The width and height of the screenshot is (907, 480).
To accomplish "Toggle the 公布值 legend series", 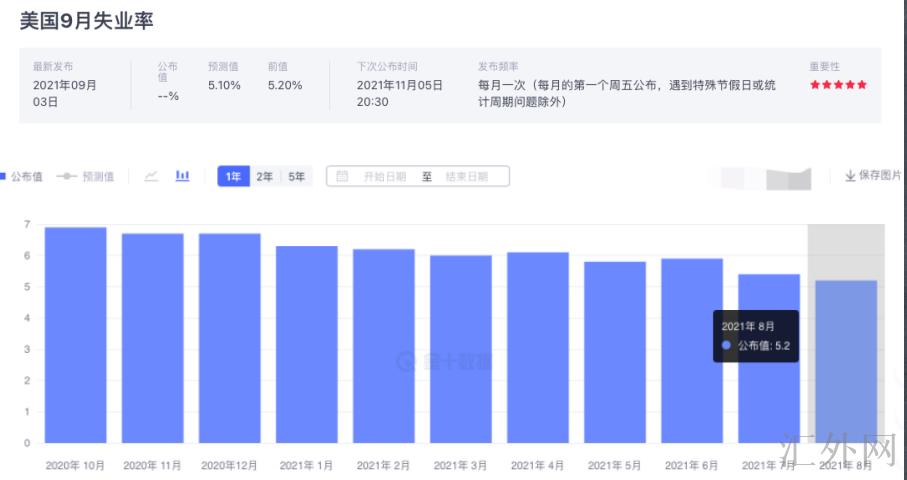I will 22,176.
